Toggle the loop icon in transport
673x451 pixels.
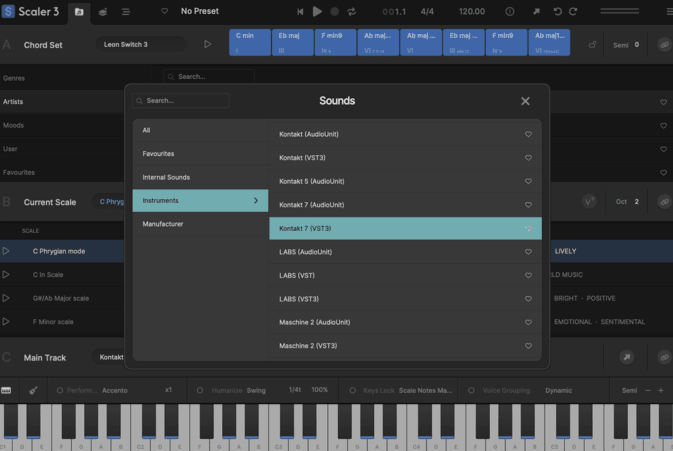click(352, 12)
